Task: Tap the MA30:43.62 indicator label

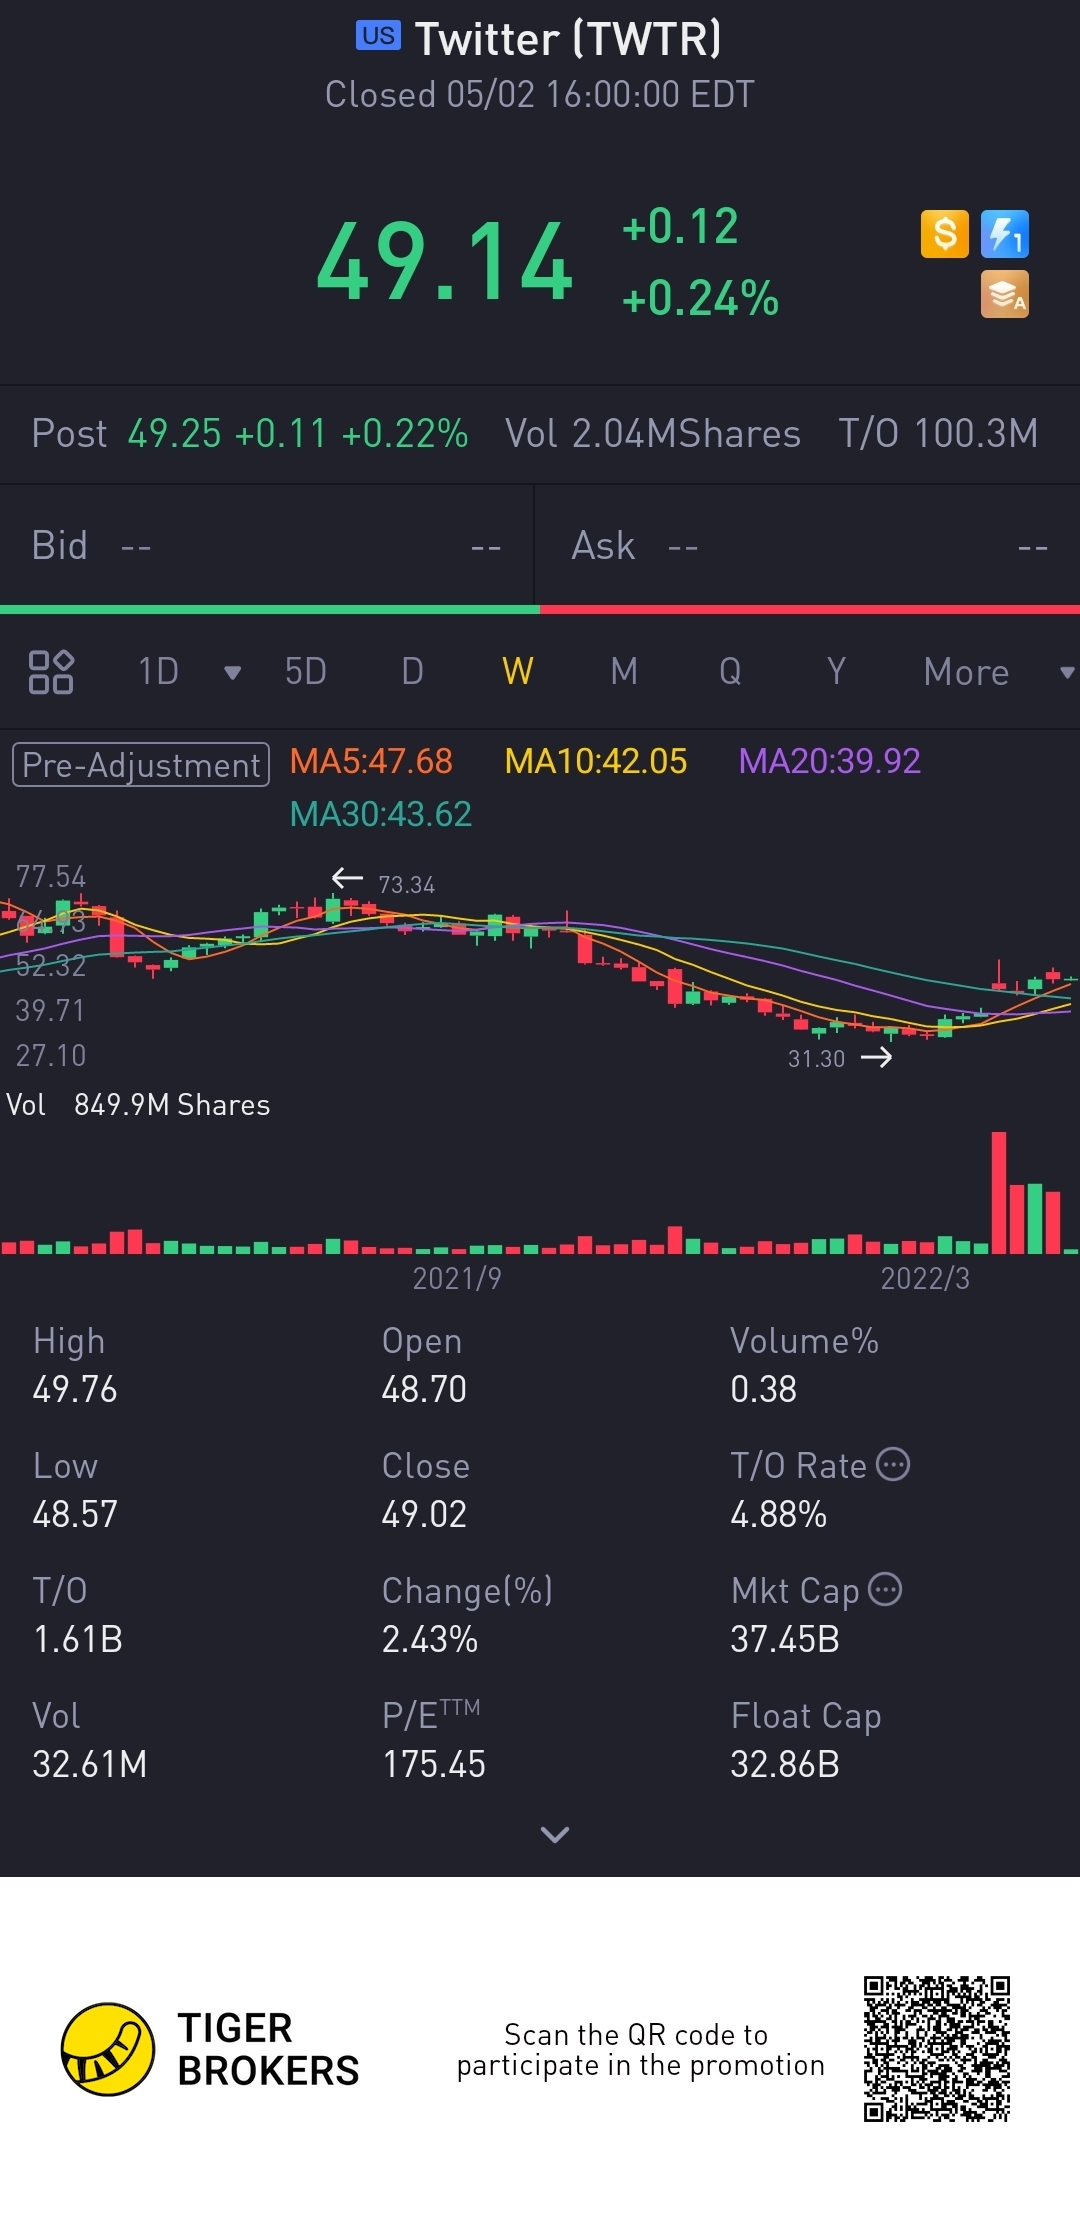Action: pyautogui.click(x=380, y=814)
